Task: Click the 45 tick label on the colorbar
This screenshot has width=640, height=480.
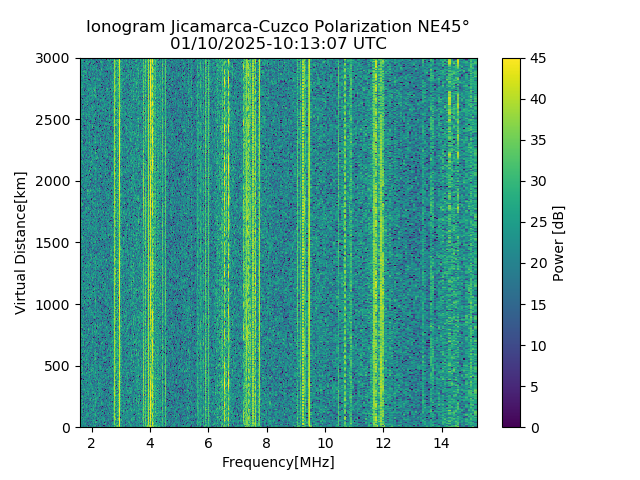Action: click(538, 58)
